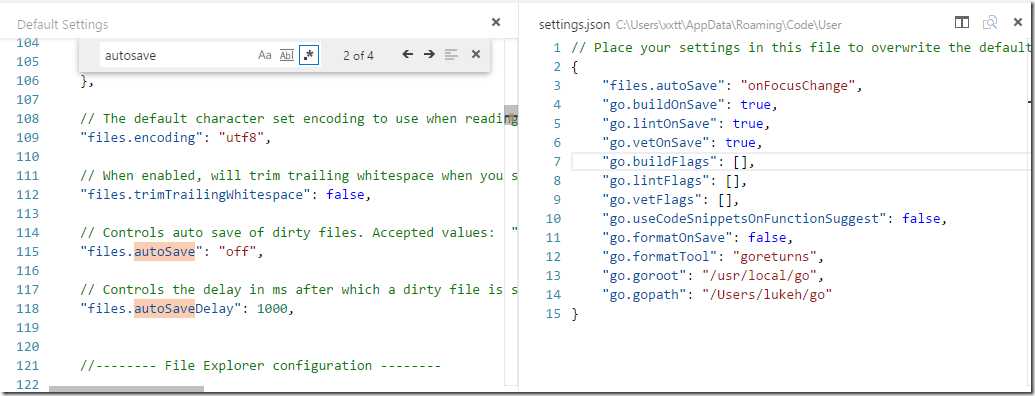1035x396 pixels.
Task: Toggle Match Whole Word in find widget
Action: click(286, 55)
